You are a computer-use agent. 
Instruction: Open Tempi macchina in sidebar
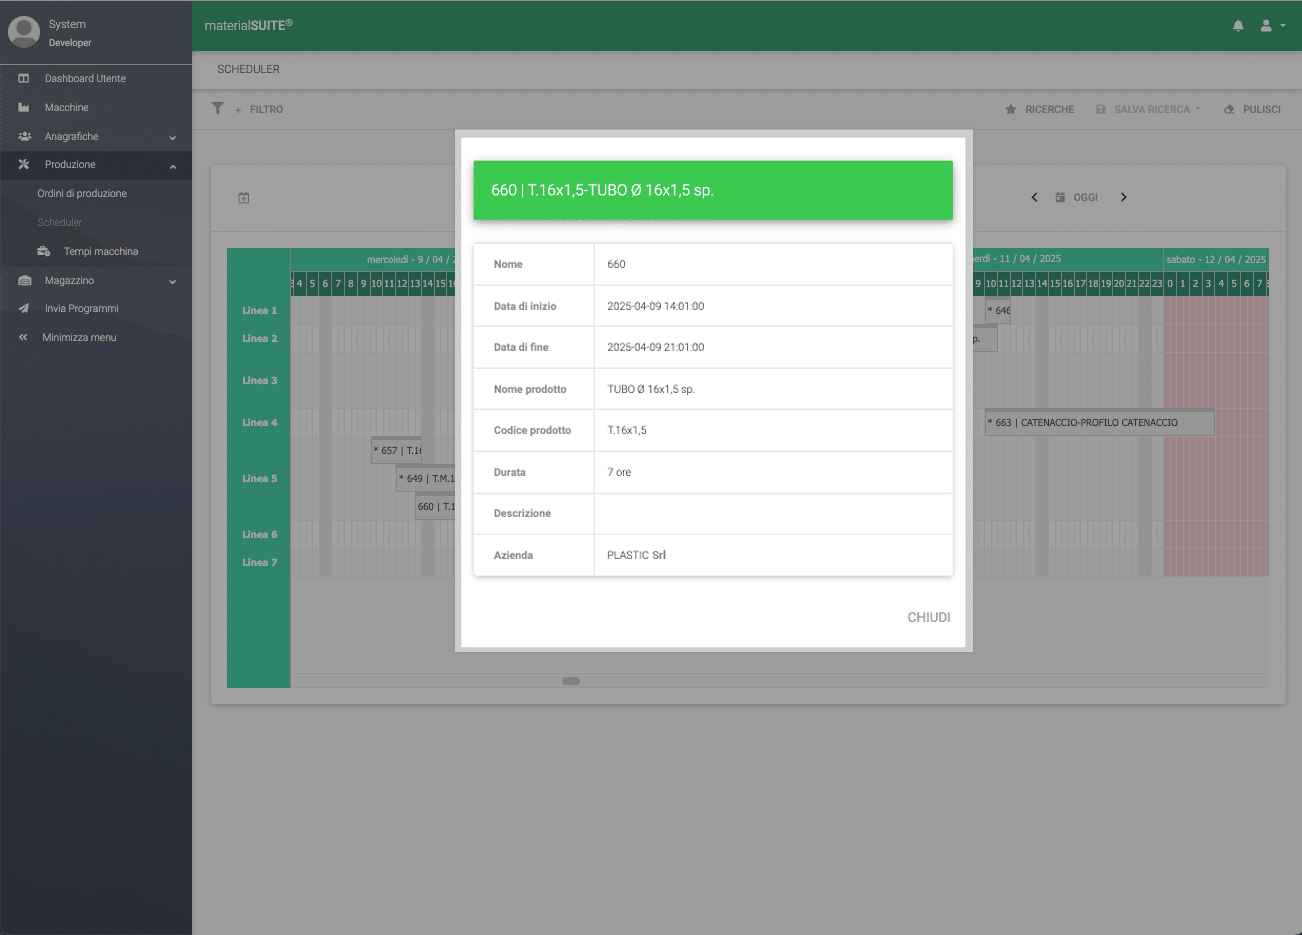(x=100, y=251)
